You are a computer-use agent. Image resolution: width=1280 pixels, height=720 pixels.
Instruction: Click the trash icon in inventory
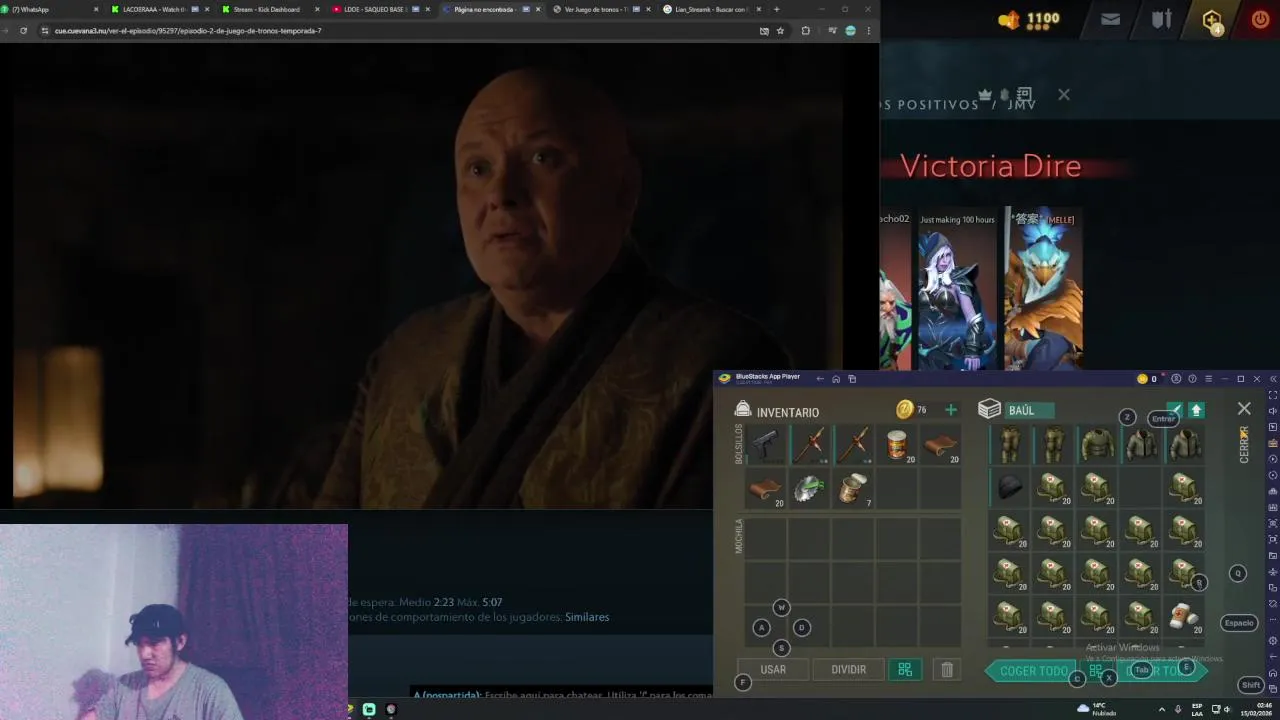tap(947, 670)
